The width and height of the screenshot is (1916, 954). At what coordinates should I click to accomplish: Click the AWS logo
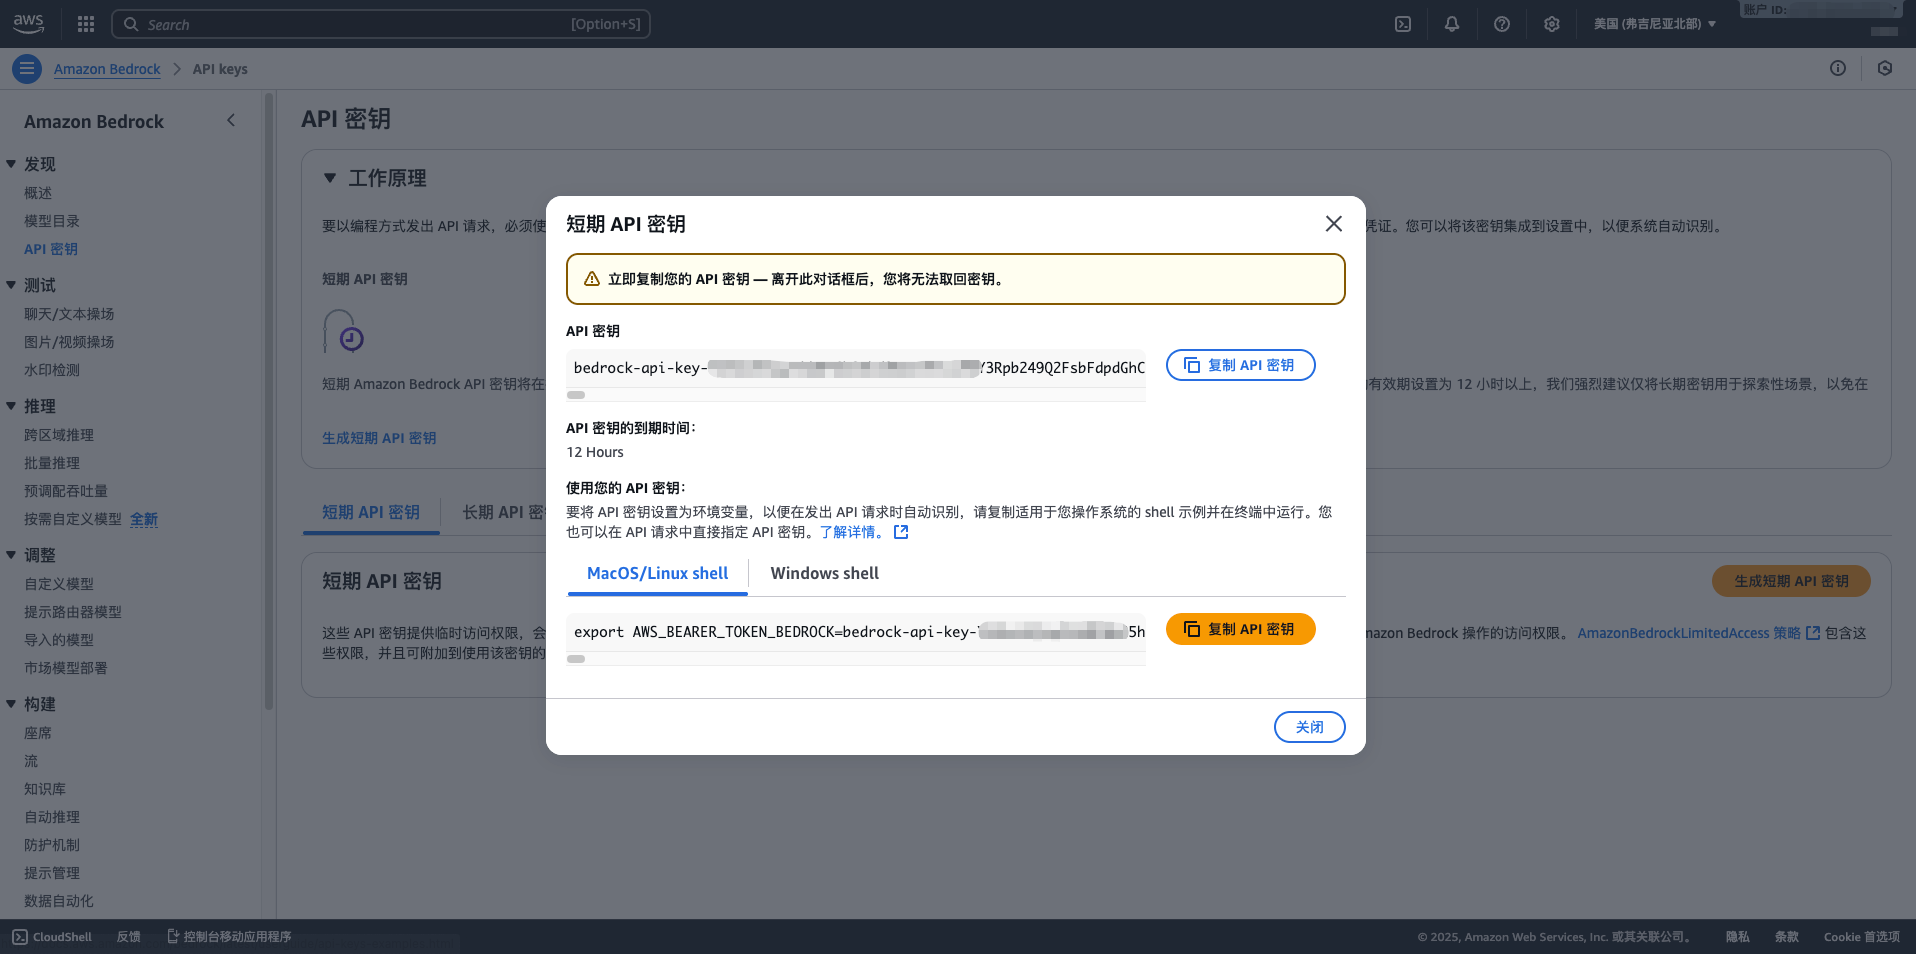pos(28,23)
